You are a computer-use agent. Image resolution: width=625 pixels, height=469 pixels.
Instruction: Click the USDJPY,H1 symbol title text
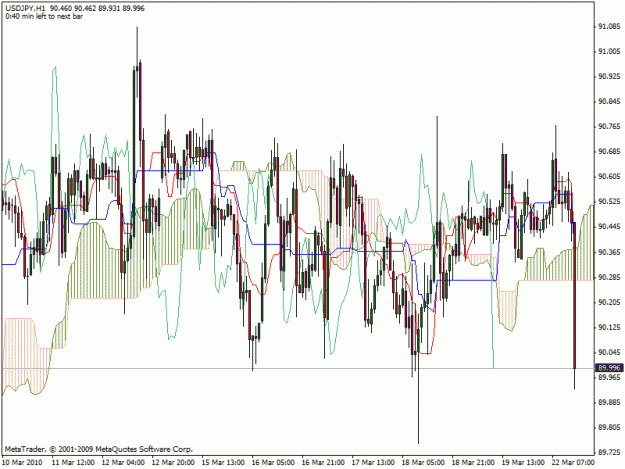tap(25, 8)
